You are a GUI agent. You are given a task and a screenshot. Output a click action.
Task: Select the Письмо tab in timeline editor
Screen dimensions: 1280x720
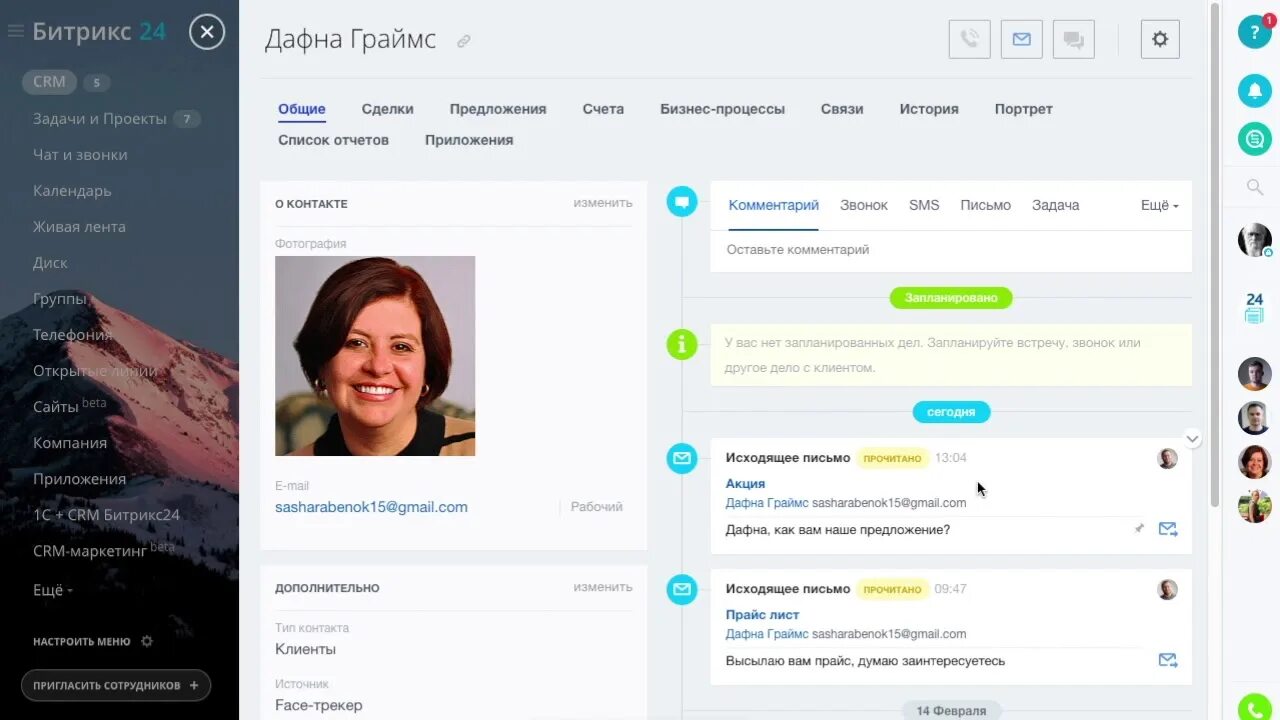986,205
